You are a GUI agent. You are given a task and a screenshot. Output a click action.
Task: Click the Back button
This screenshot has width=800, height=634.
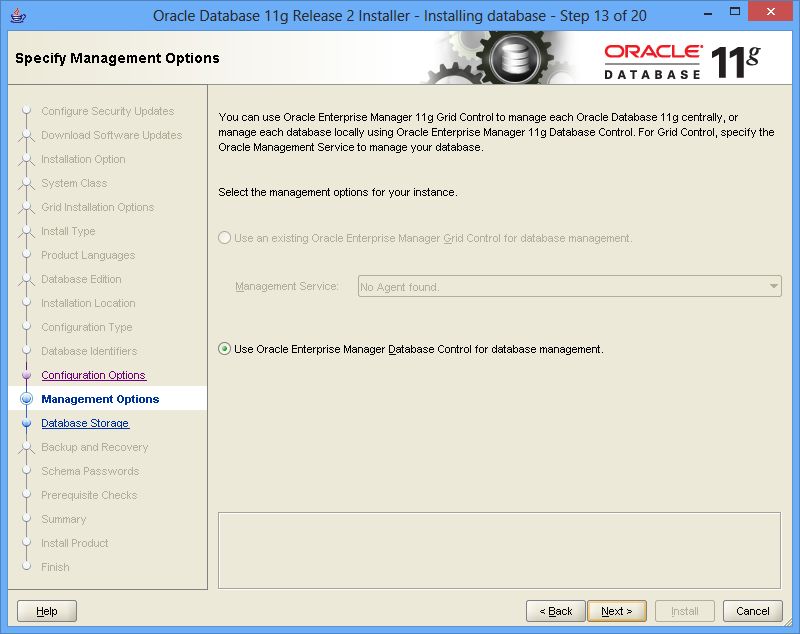[556, 611]
